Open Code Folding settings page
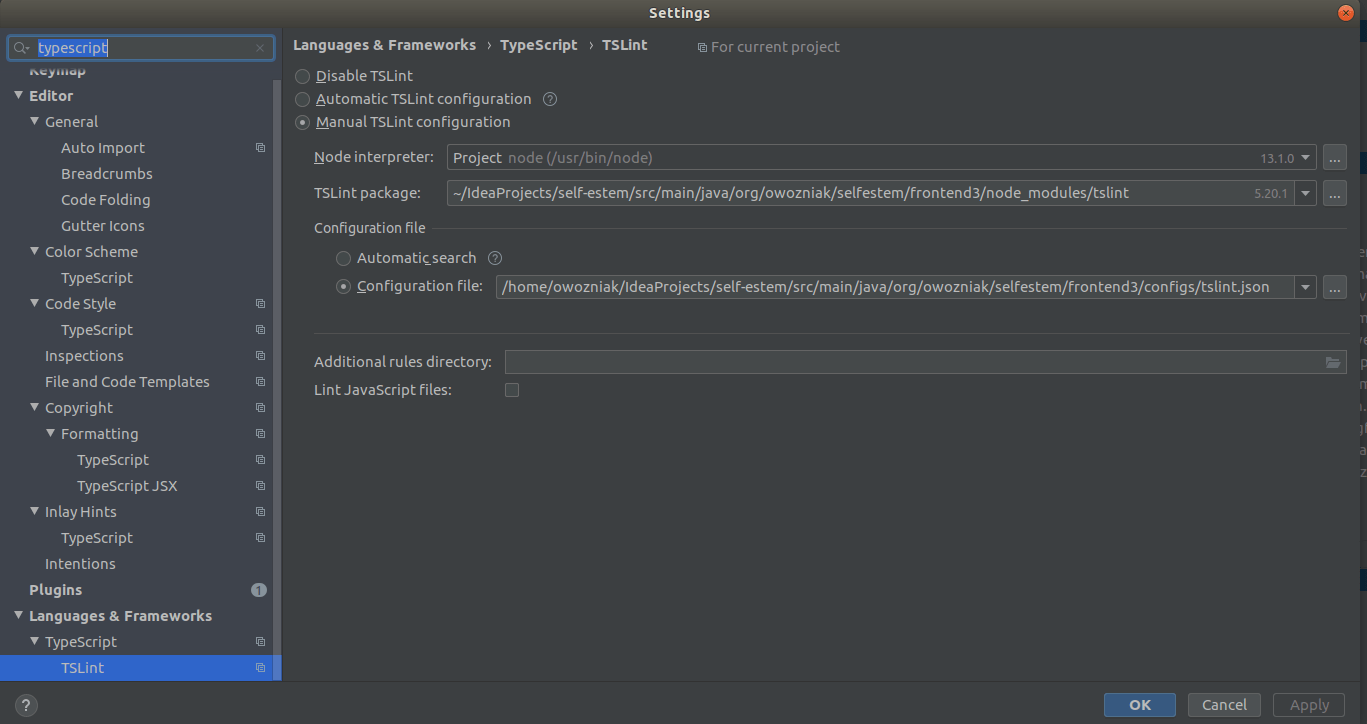The height and width of the screenshot is (724, 1367). (x=106, y=200)
